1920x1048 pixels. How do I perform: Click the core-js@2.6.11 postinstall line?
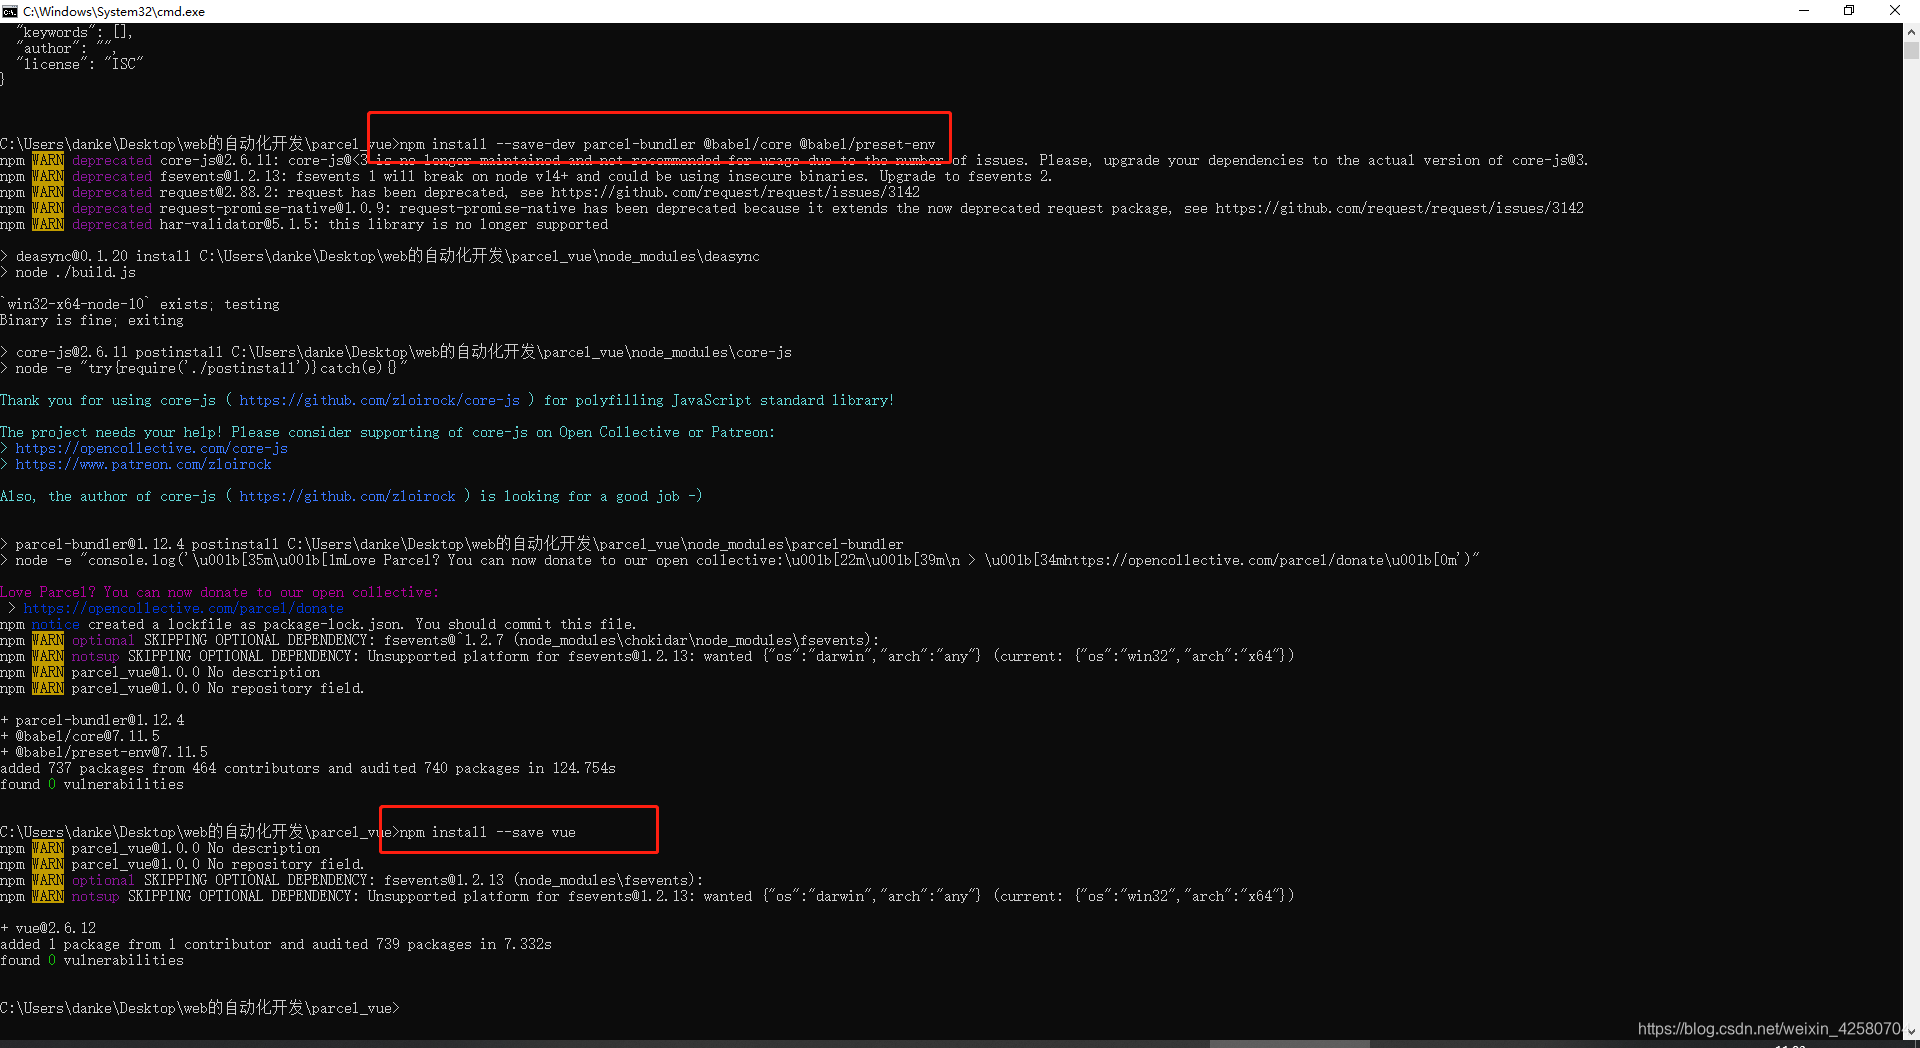click(x=396, y=352)
